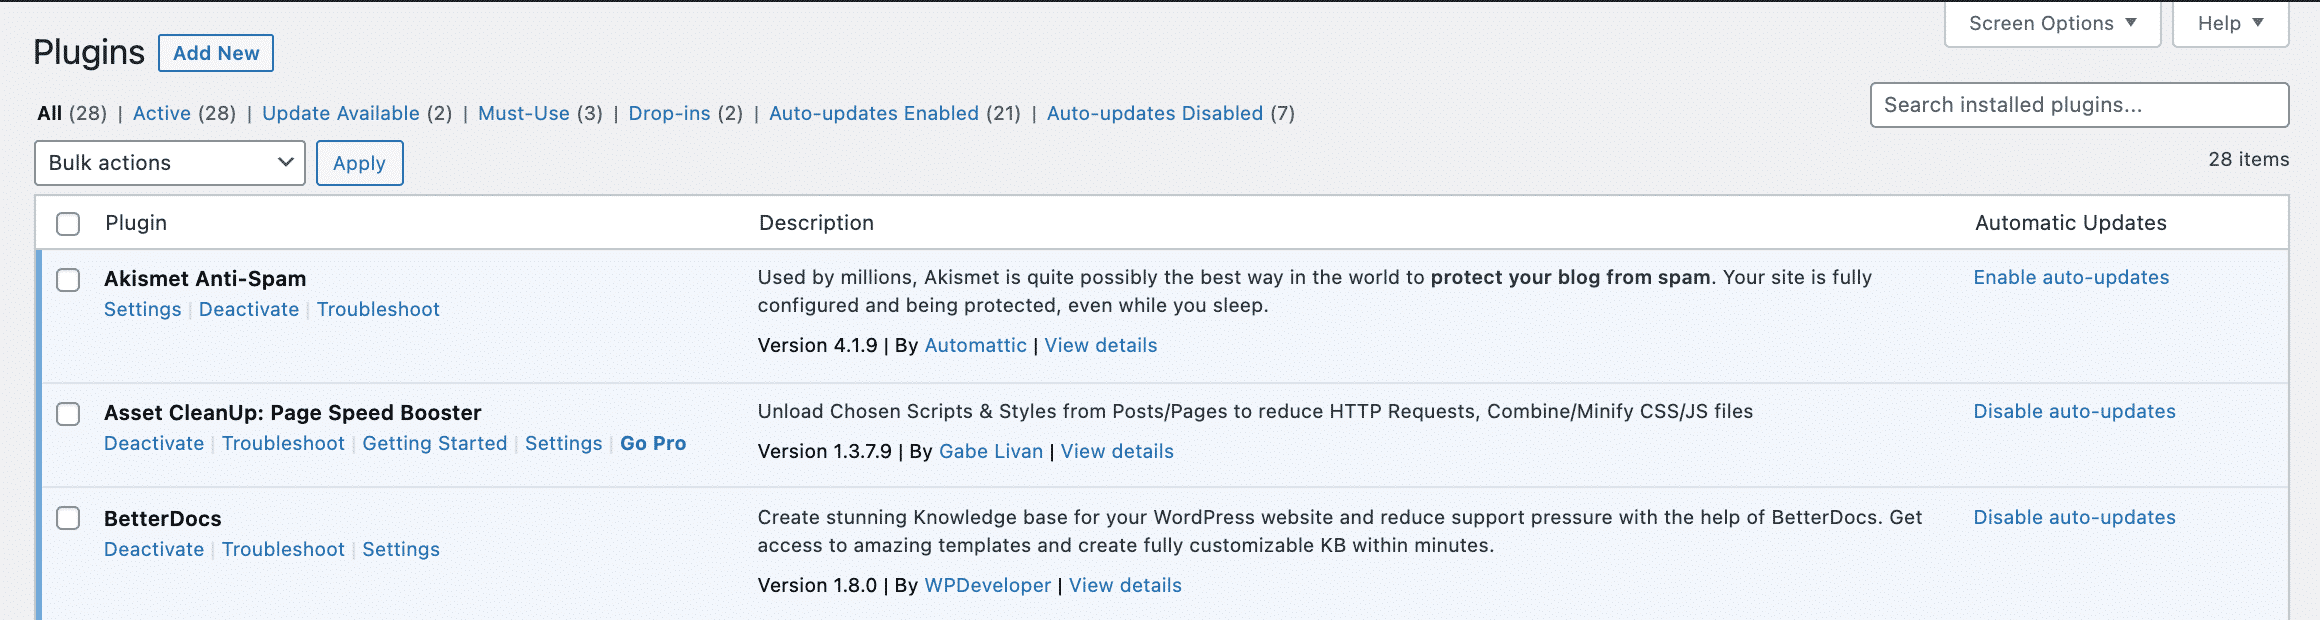Open the Gabe Livan author link
Viewport: 2320px width, 620px height.
coord(991,451)
